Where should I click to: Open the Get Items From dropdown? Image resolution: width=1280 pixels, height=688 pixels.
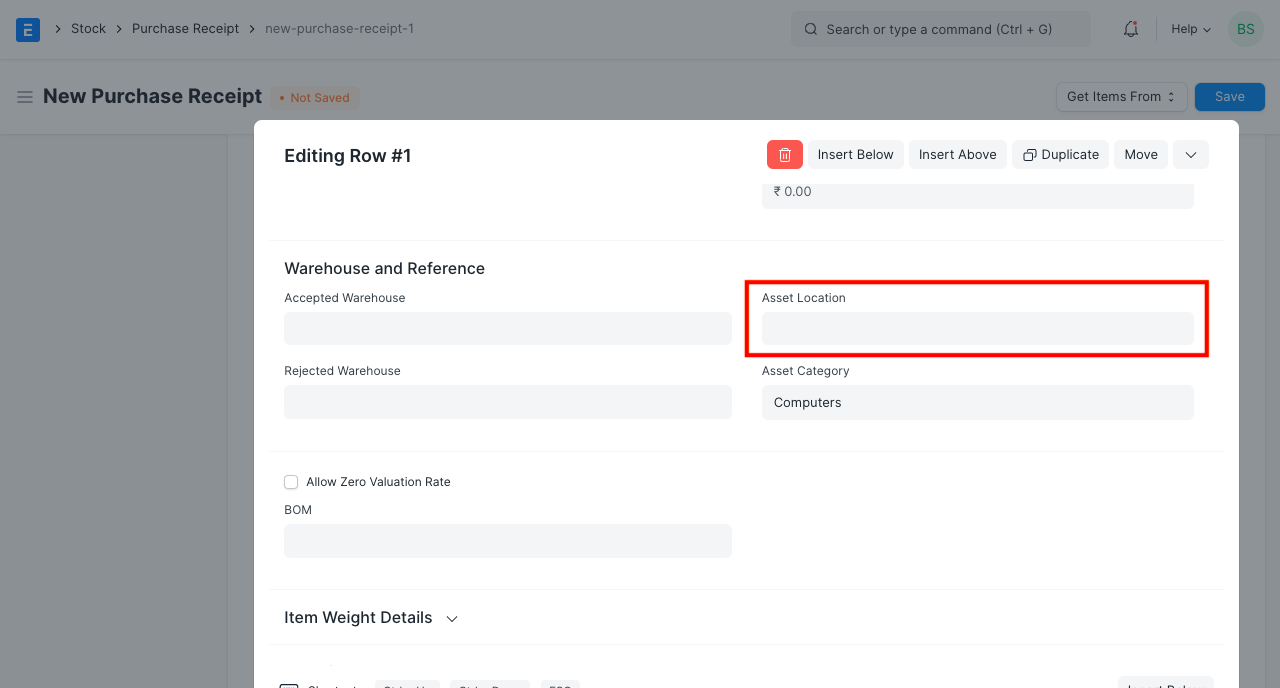pyautogui.click(x=1121, y=97)
